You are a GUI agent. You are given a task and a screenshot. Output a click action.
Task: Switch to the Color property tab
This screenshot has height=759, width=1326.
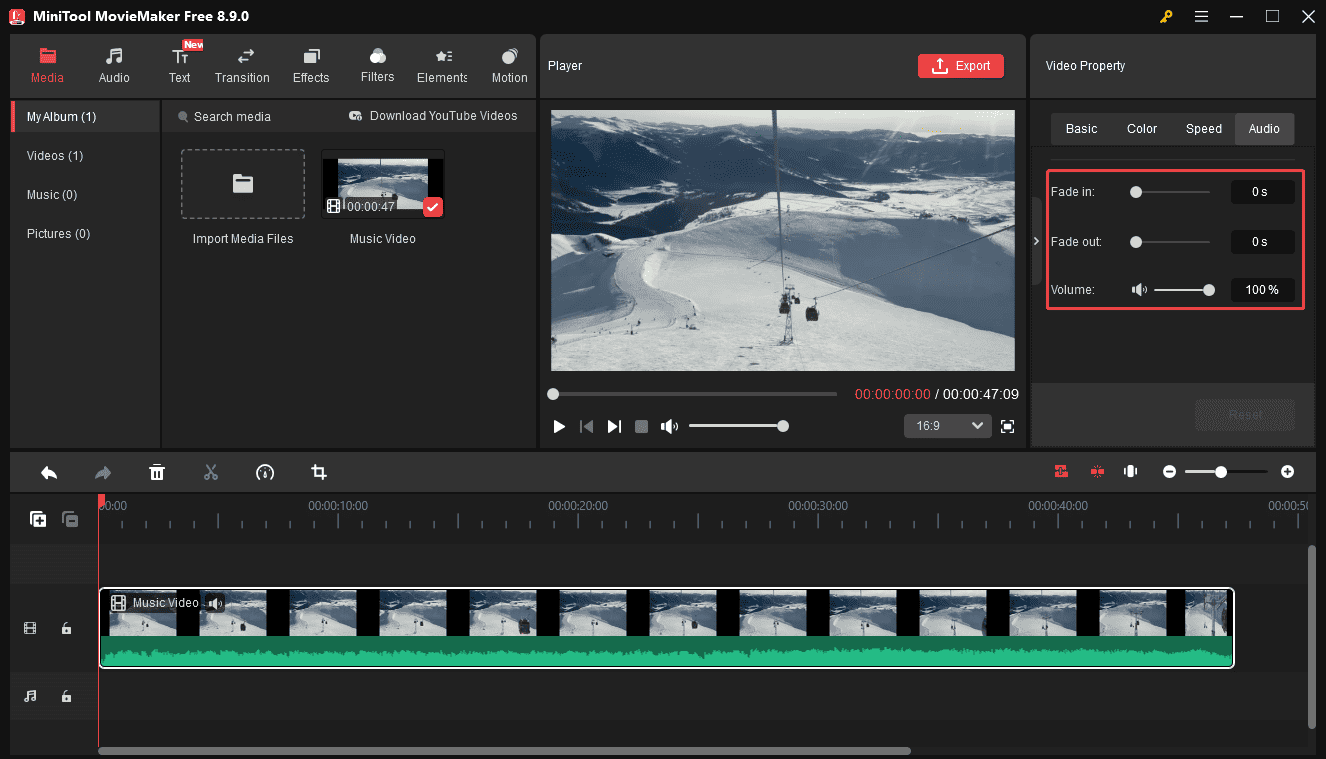pyautogui.click(x=1142, y=129)
